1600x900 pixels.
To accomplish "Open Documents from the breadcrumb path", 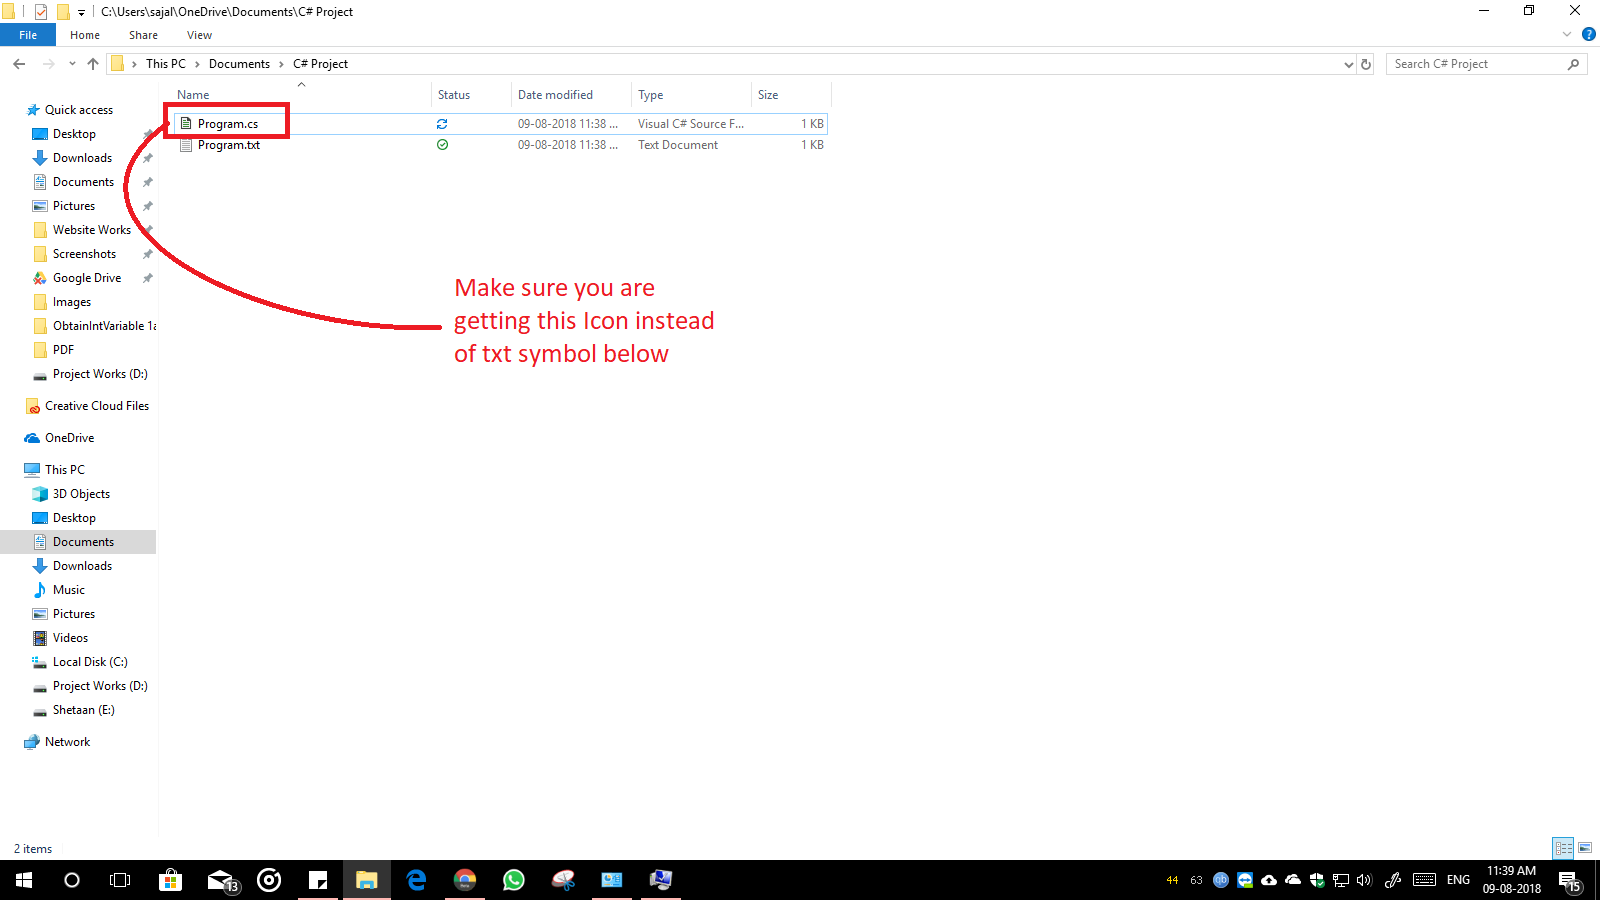I will [x=240, y=63].
